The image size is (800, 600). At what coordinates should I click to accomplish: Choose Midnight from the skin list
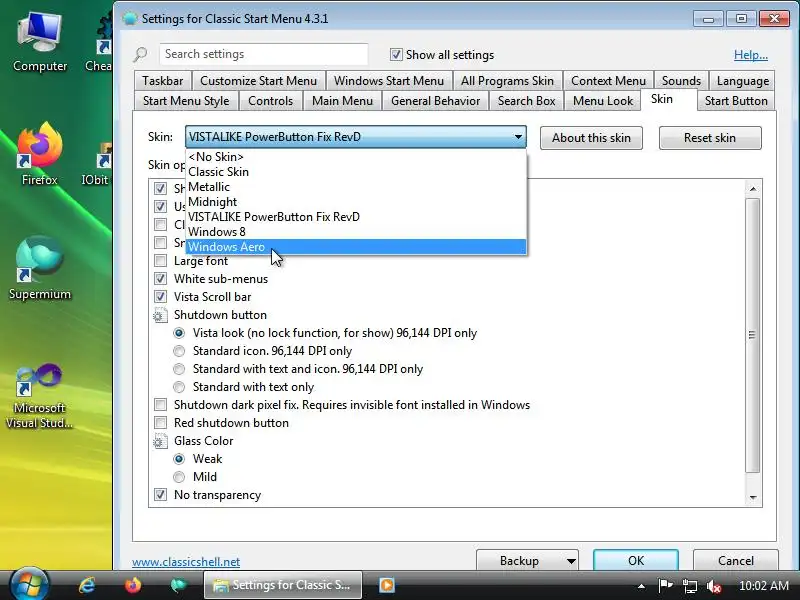356,202
